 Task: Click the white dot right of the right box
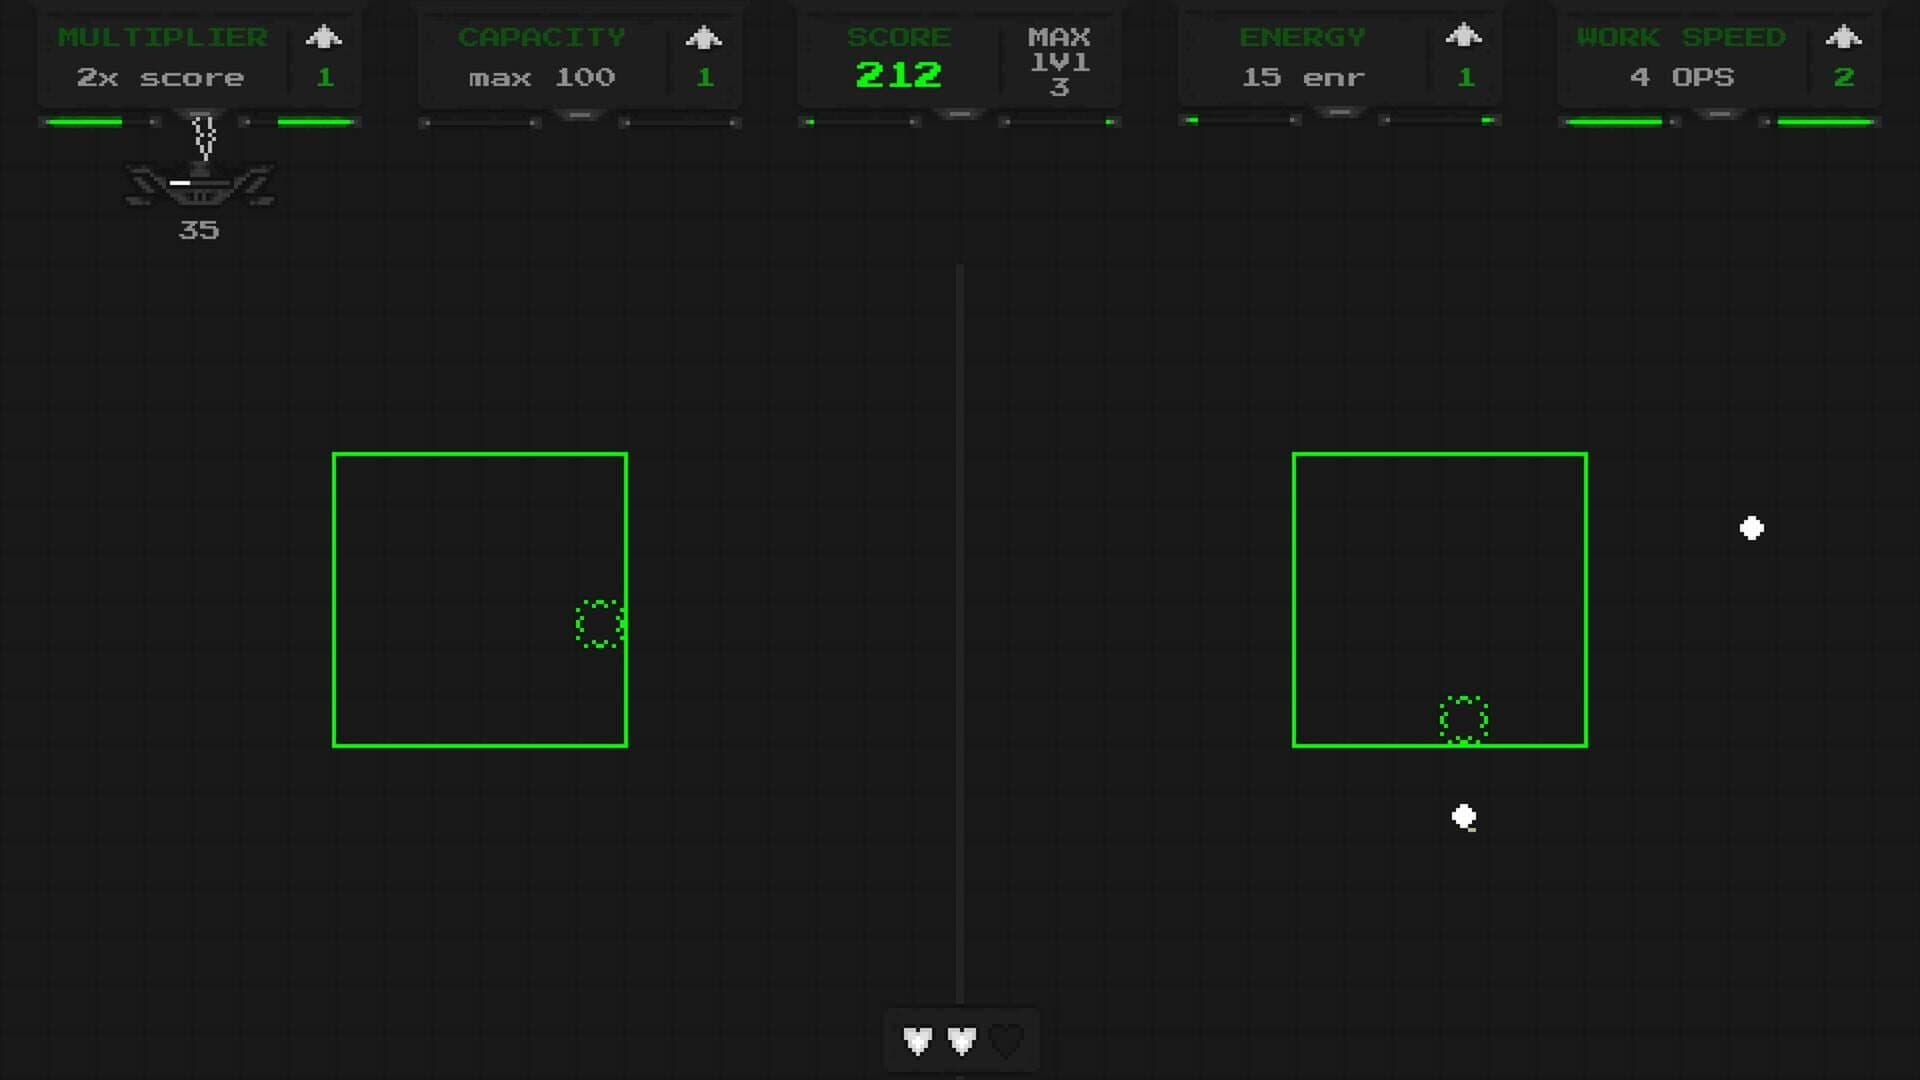click(x=1752, y=528)
